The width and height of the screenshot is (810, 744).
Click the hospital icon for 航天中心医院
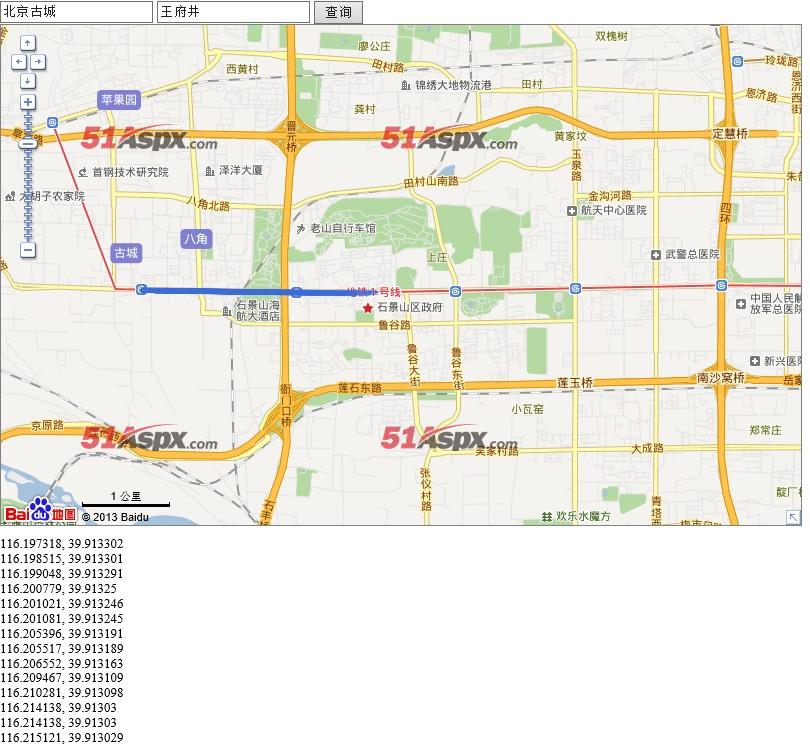click(x=572, y=211)
